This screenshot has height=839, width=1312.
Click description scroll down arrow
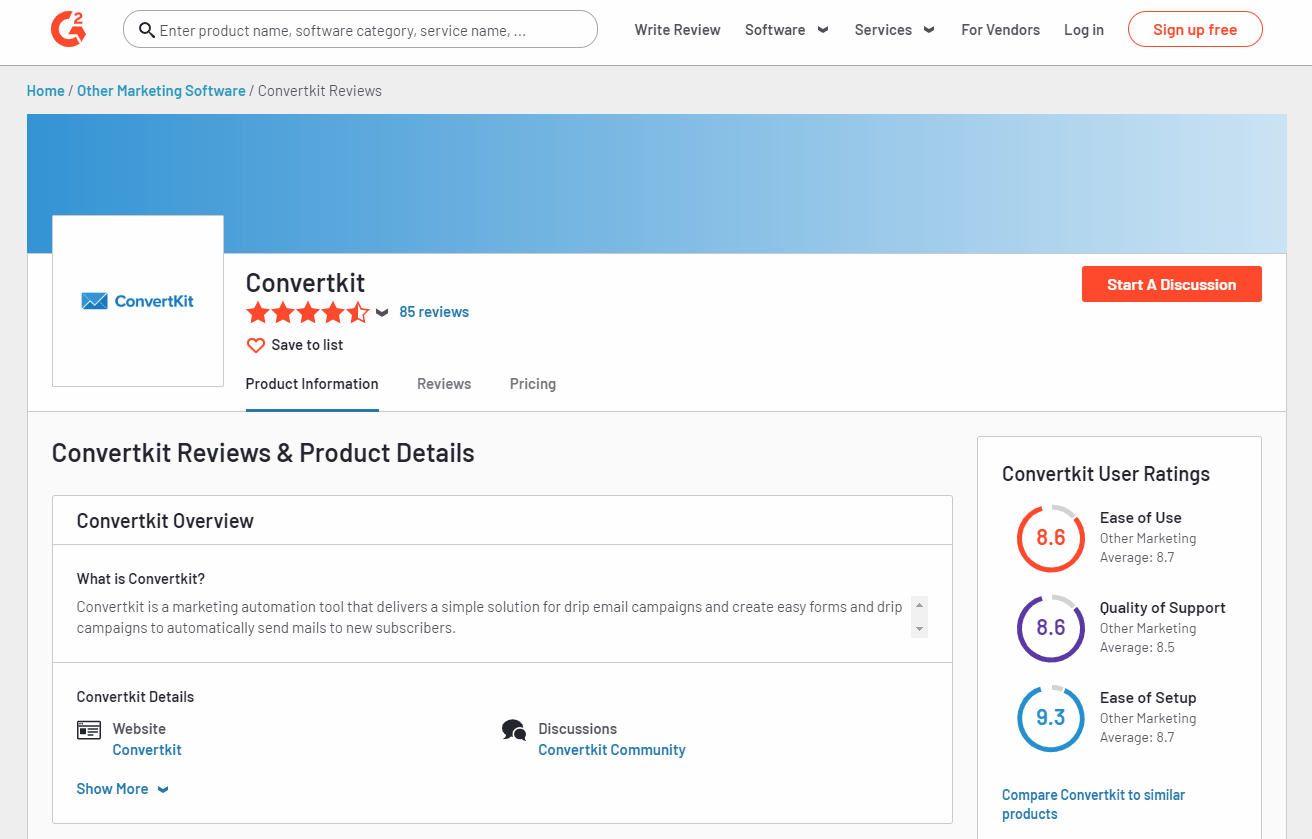tap(919, 628)
